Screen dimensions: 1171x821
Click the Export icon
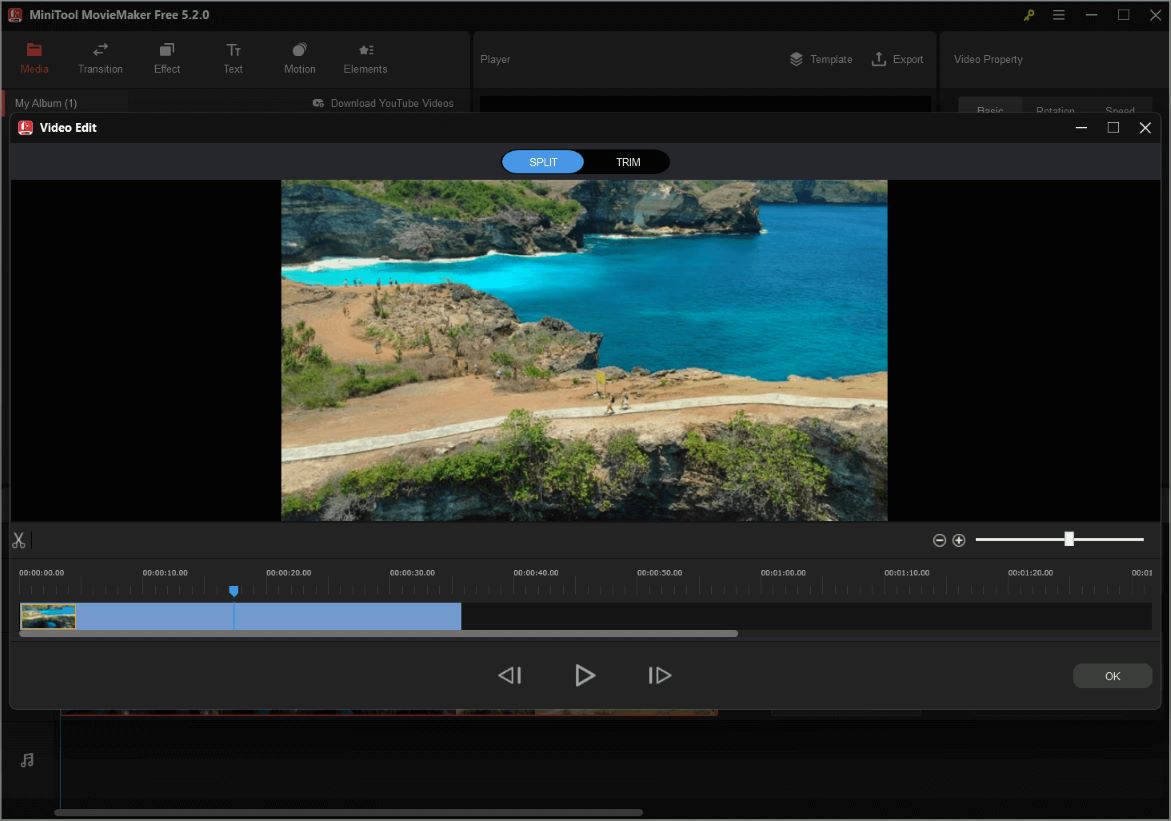point(897,59)
